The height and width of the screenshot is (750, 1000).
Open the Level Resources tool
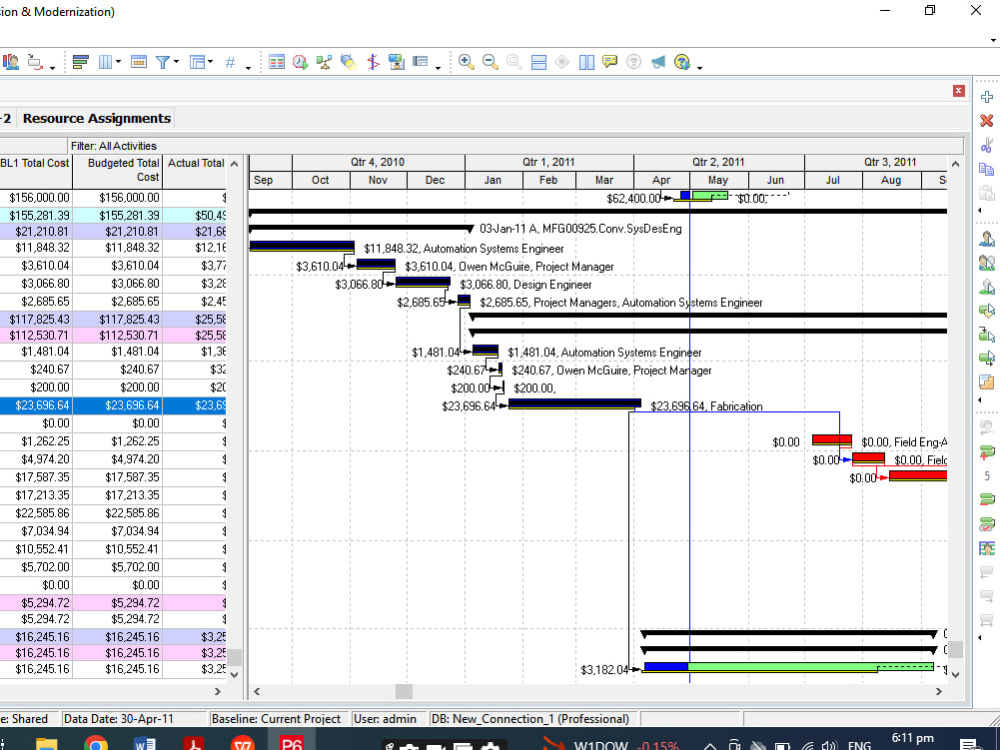click(x=324, y=62)
